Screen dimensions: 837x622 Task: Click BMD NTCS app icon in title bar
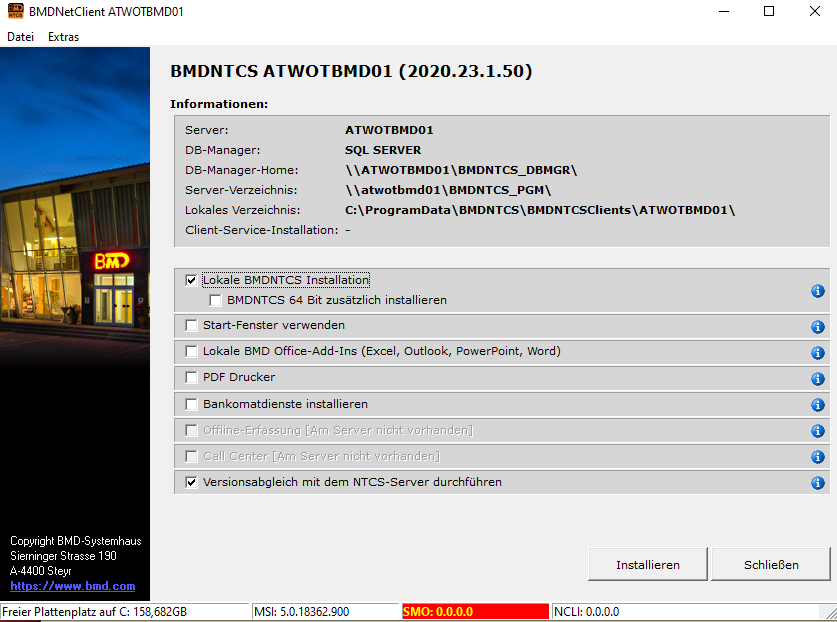(15, 11)
